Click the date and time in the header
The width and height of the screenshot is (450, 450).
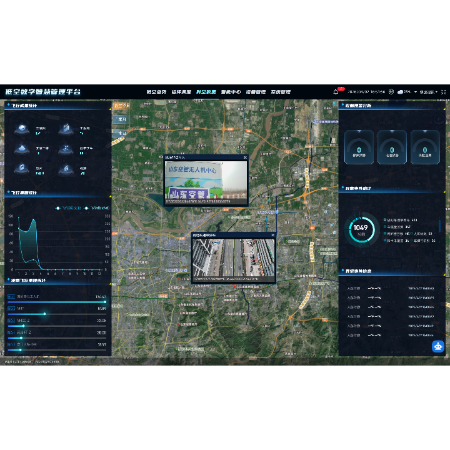coord(366,92)
